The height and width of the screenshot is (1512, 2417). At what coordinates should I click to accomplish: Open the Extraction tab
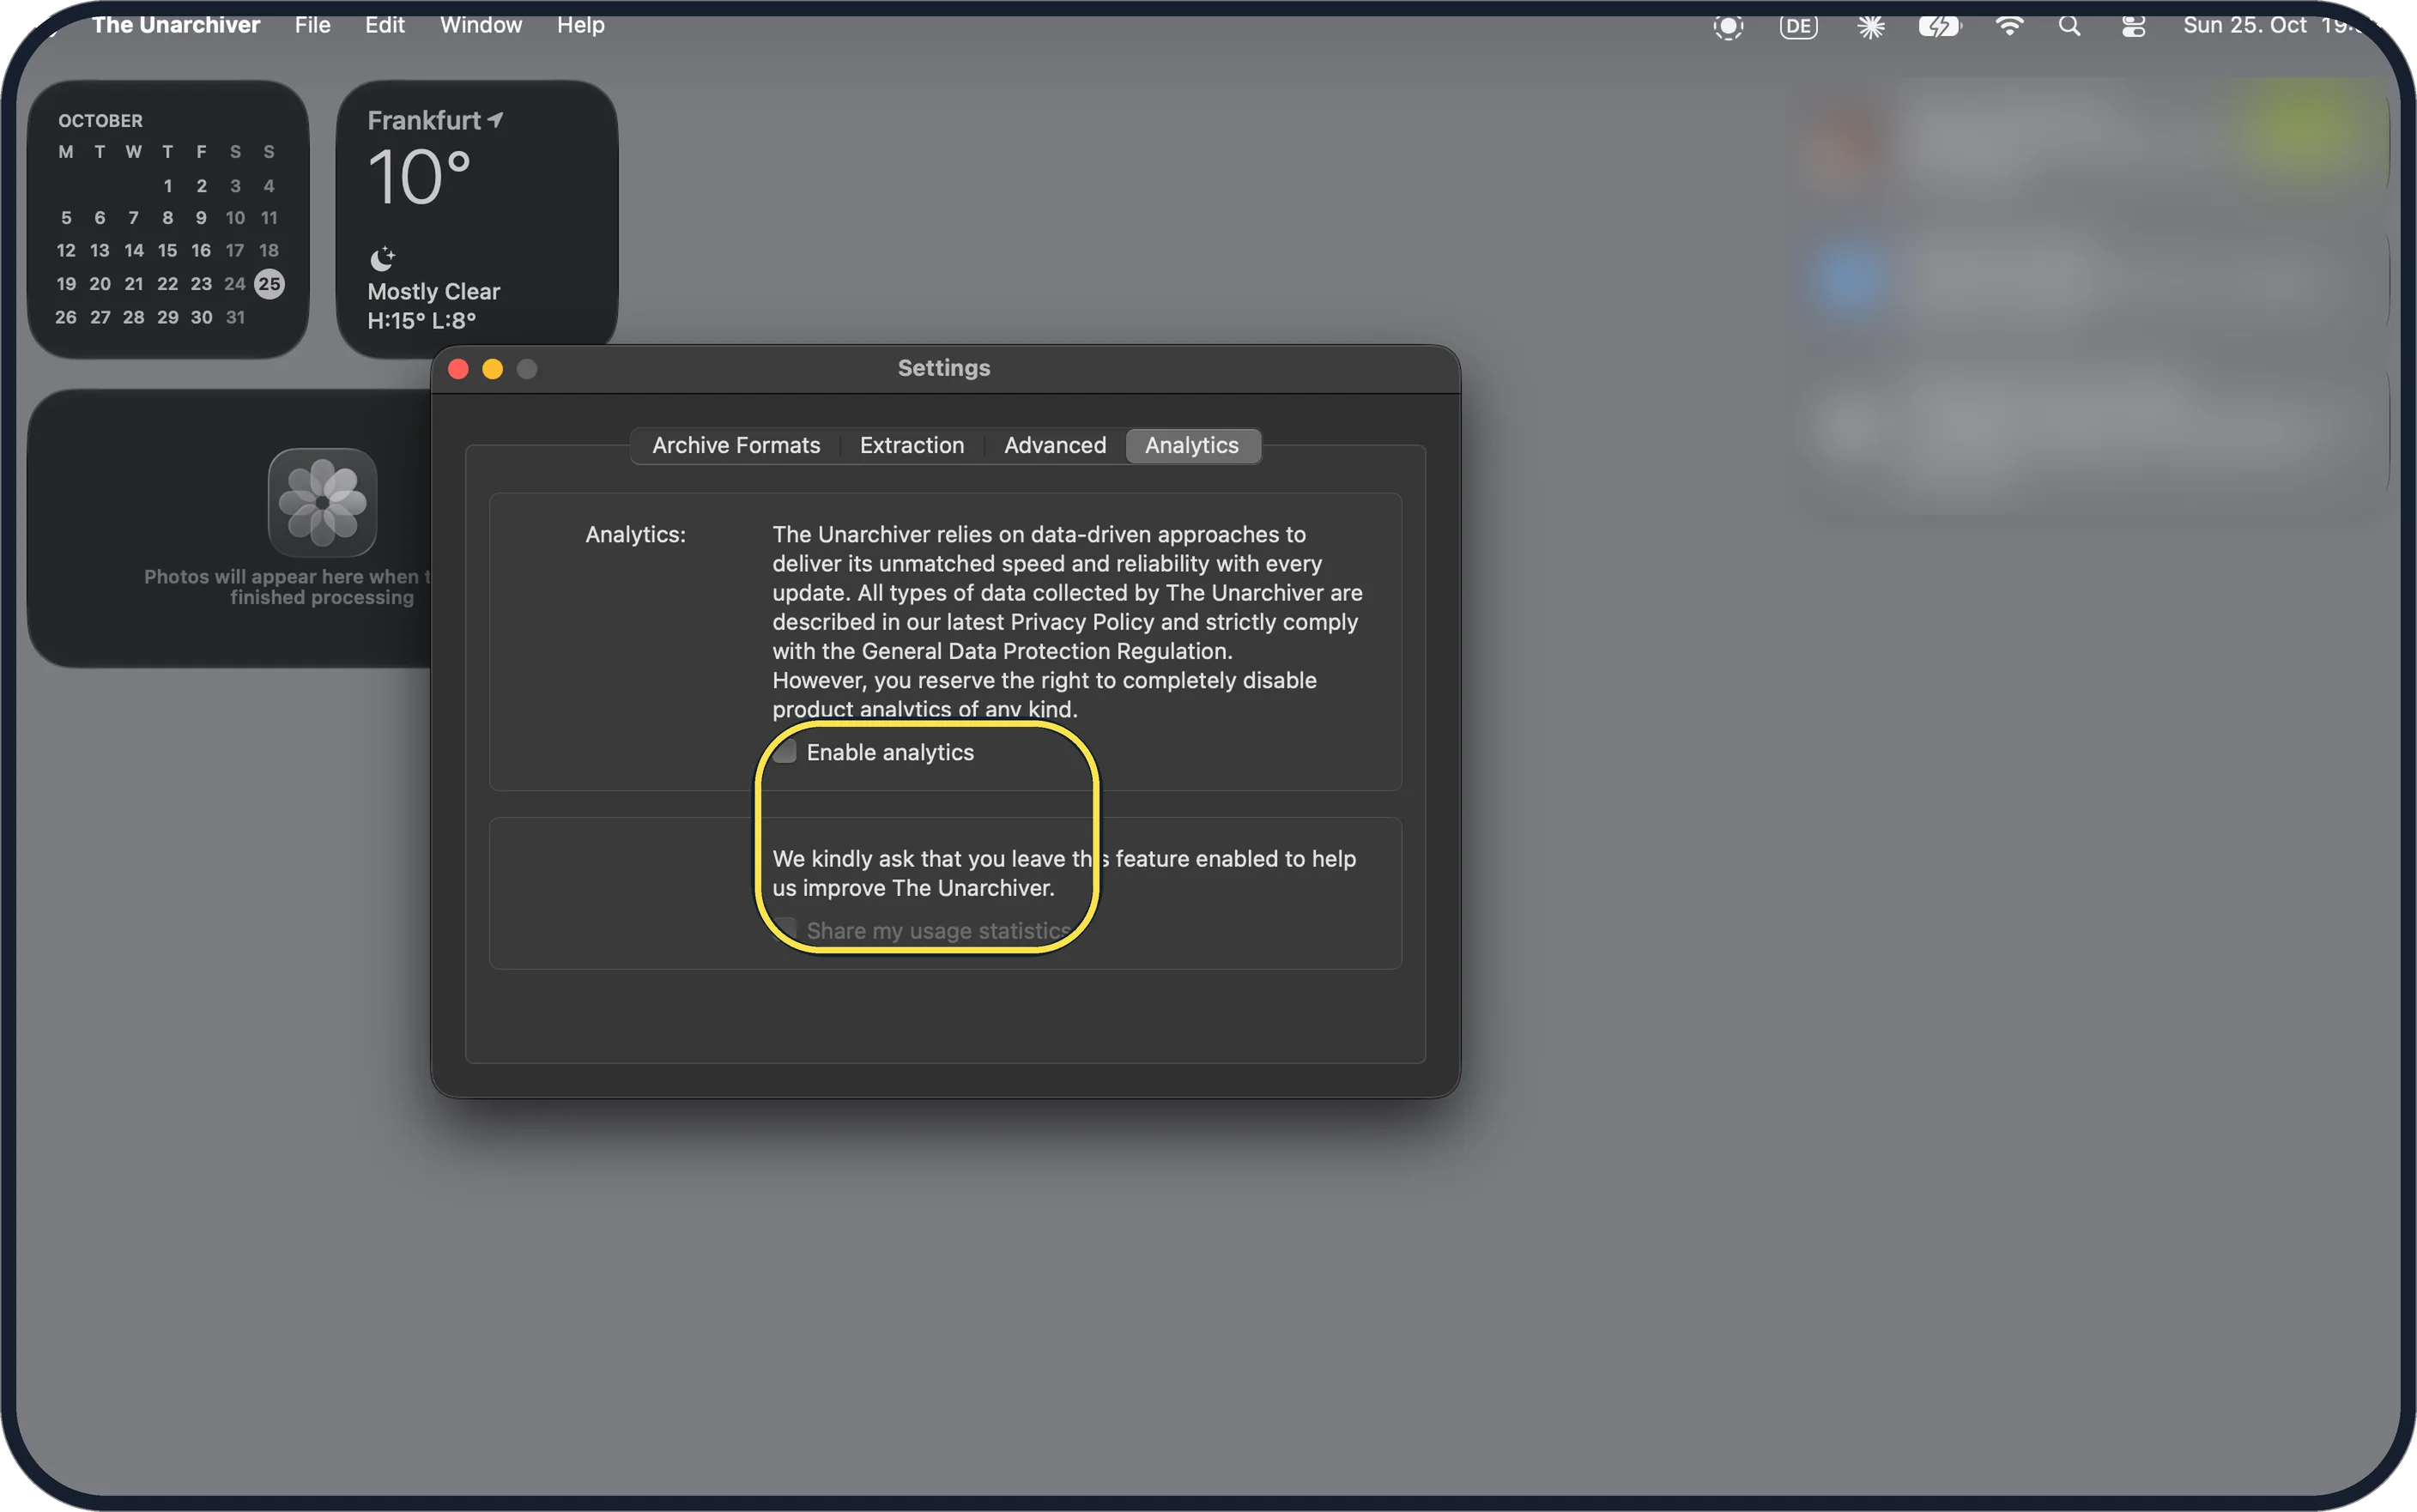912,445
